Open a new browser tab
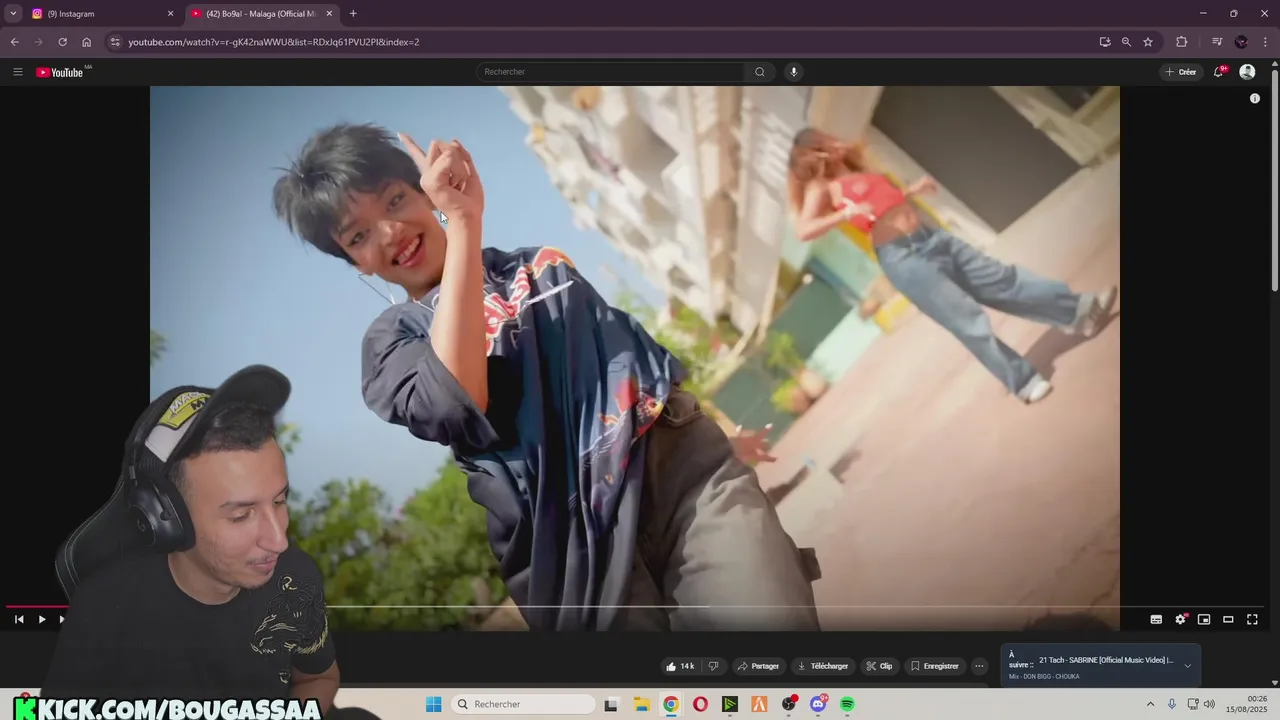1280x720 pixels. [x=353, y=14]
